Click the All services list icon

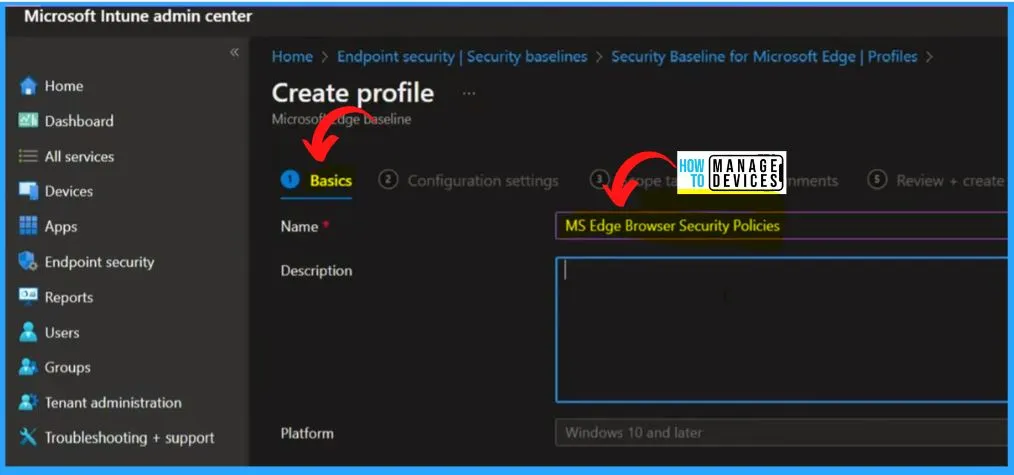tap(28, 156)
